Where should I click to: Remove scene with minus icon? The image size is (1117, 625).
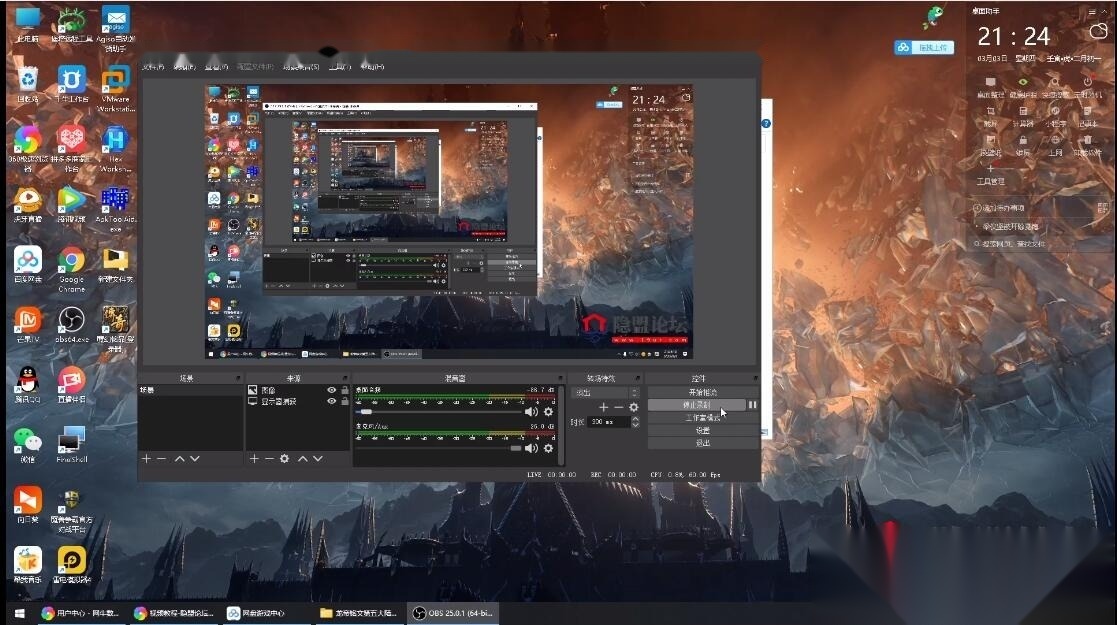click(162, 459)
